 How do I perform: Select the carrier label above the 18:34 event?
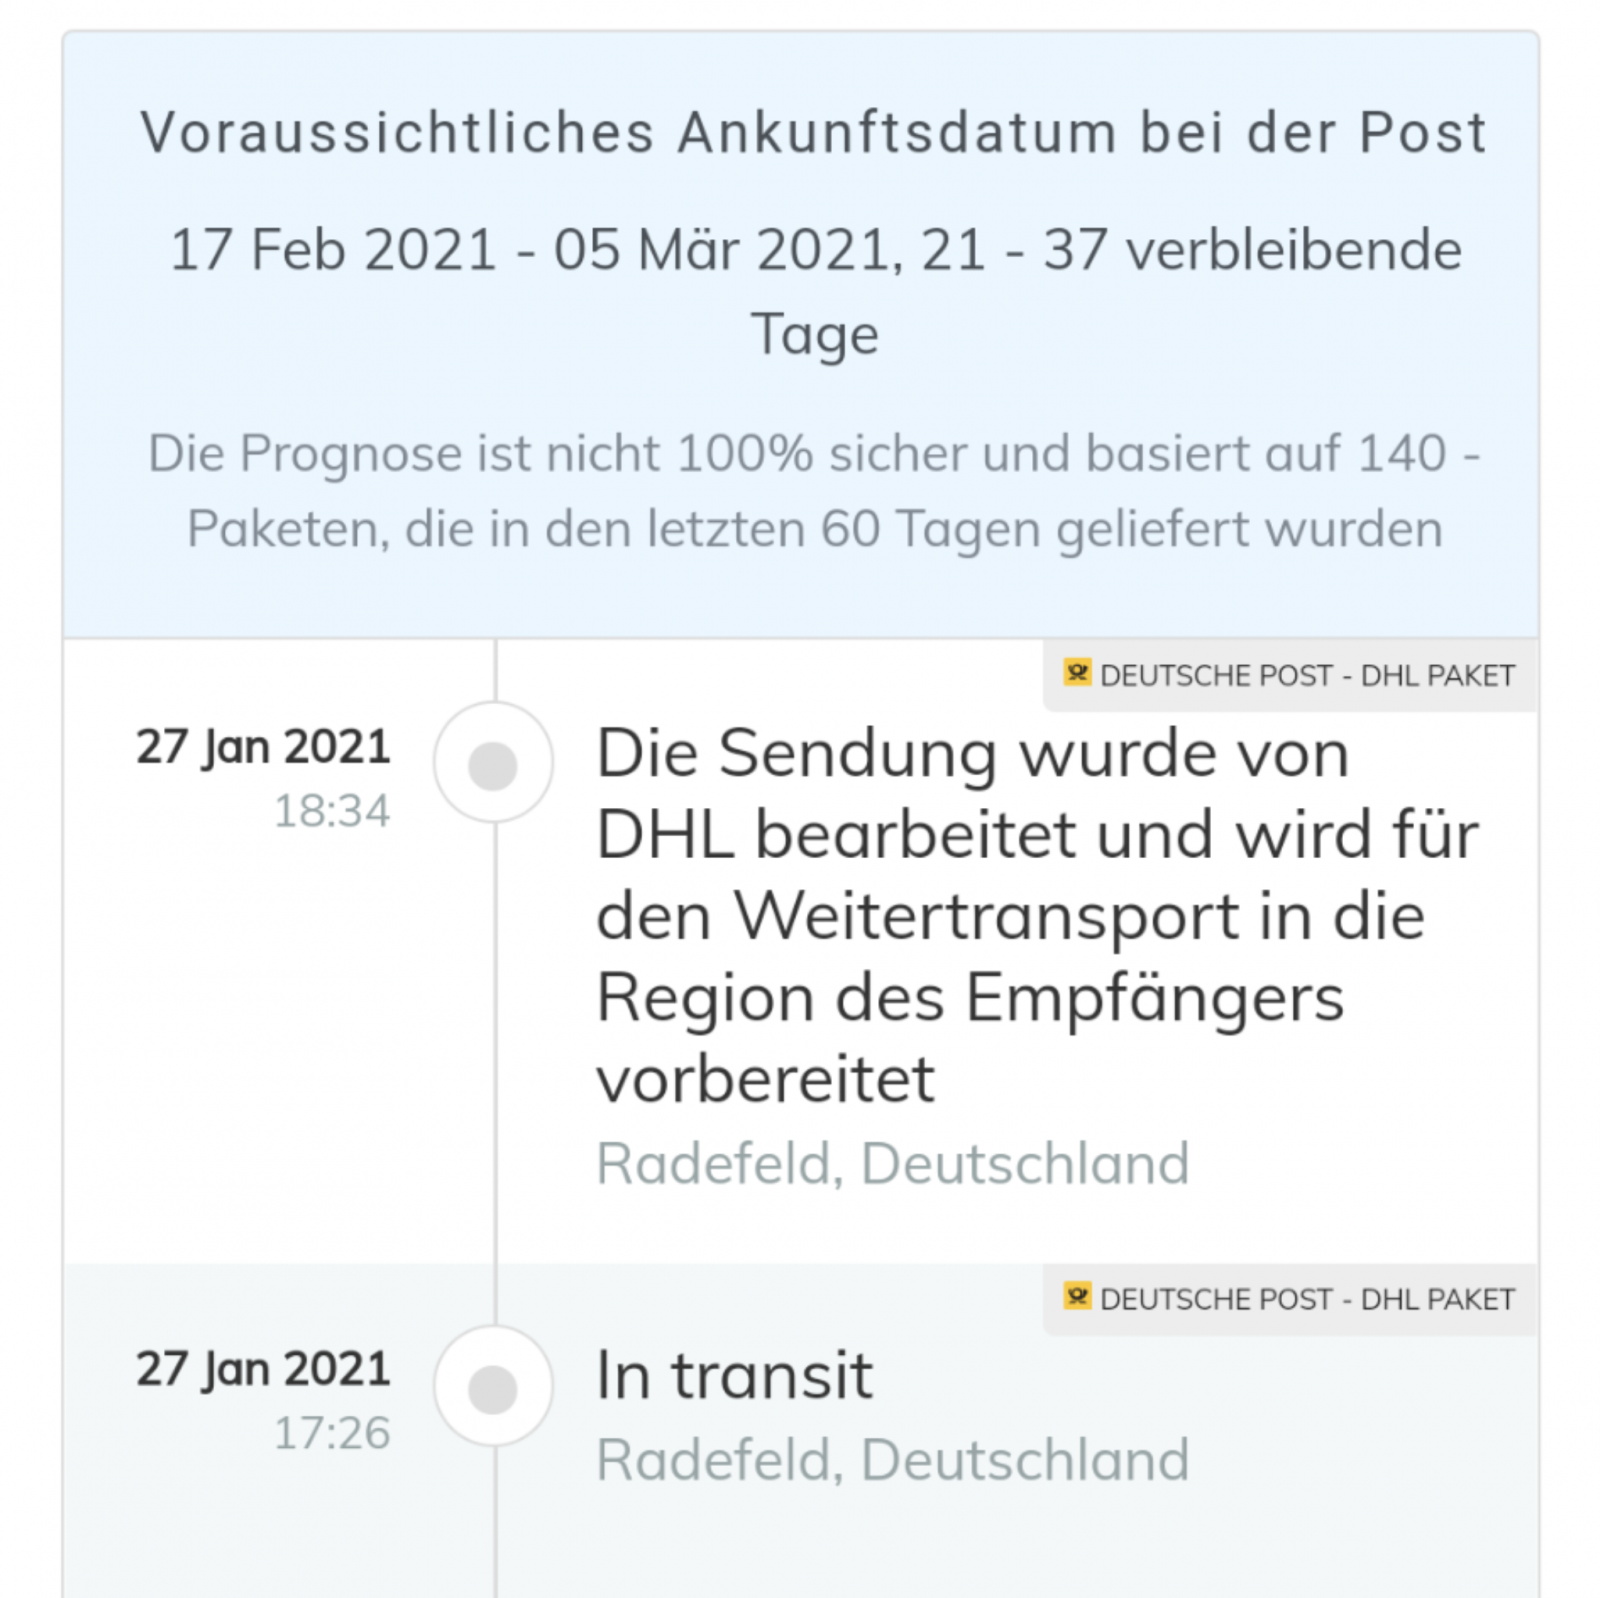pos(1306,676)
